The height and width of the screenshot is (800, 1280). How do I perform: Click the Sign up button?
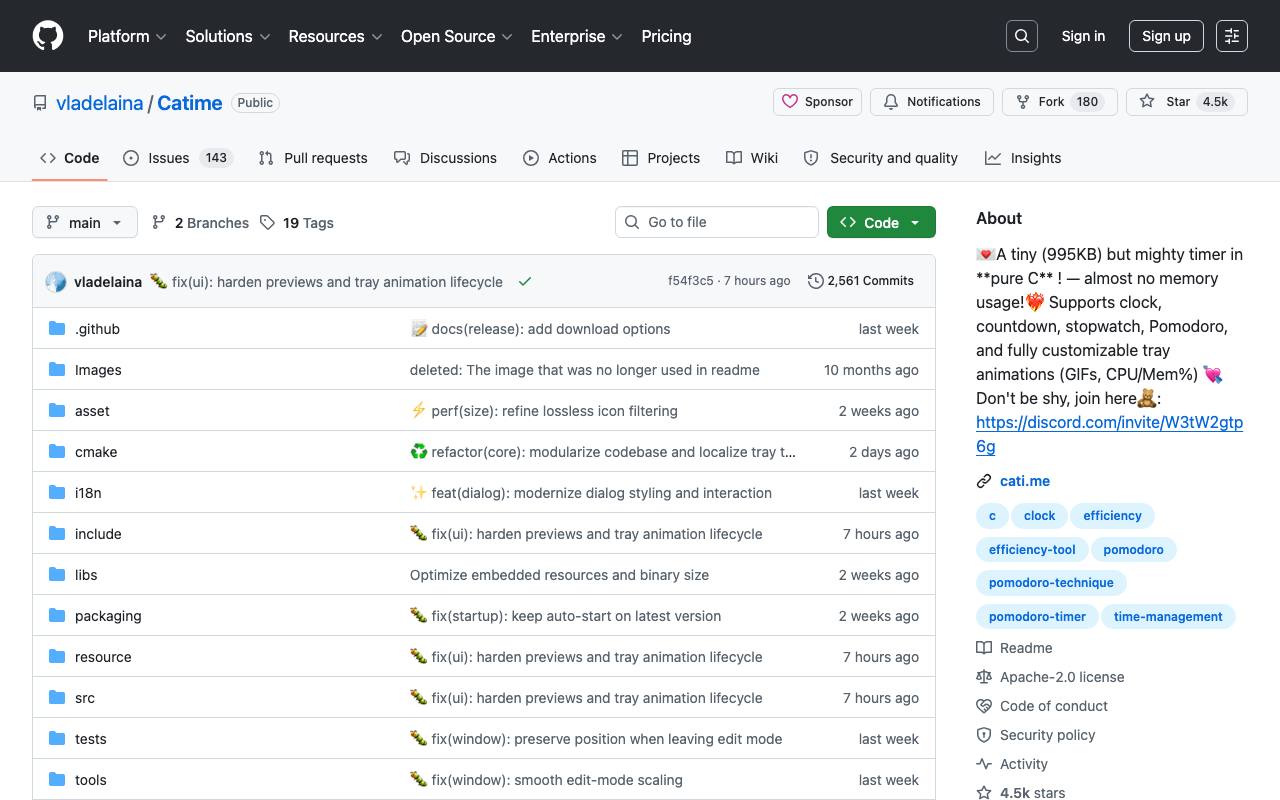[1166, 36]
